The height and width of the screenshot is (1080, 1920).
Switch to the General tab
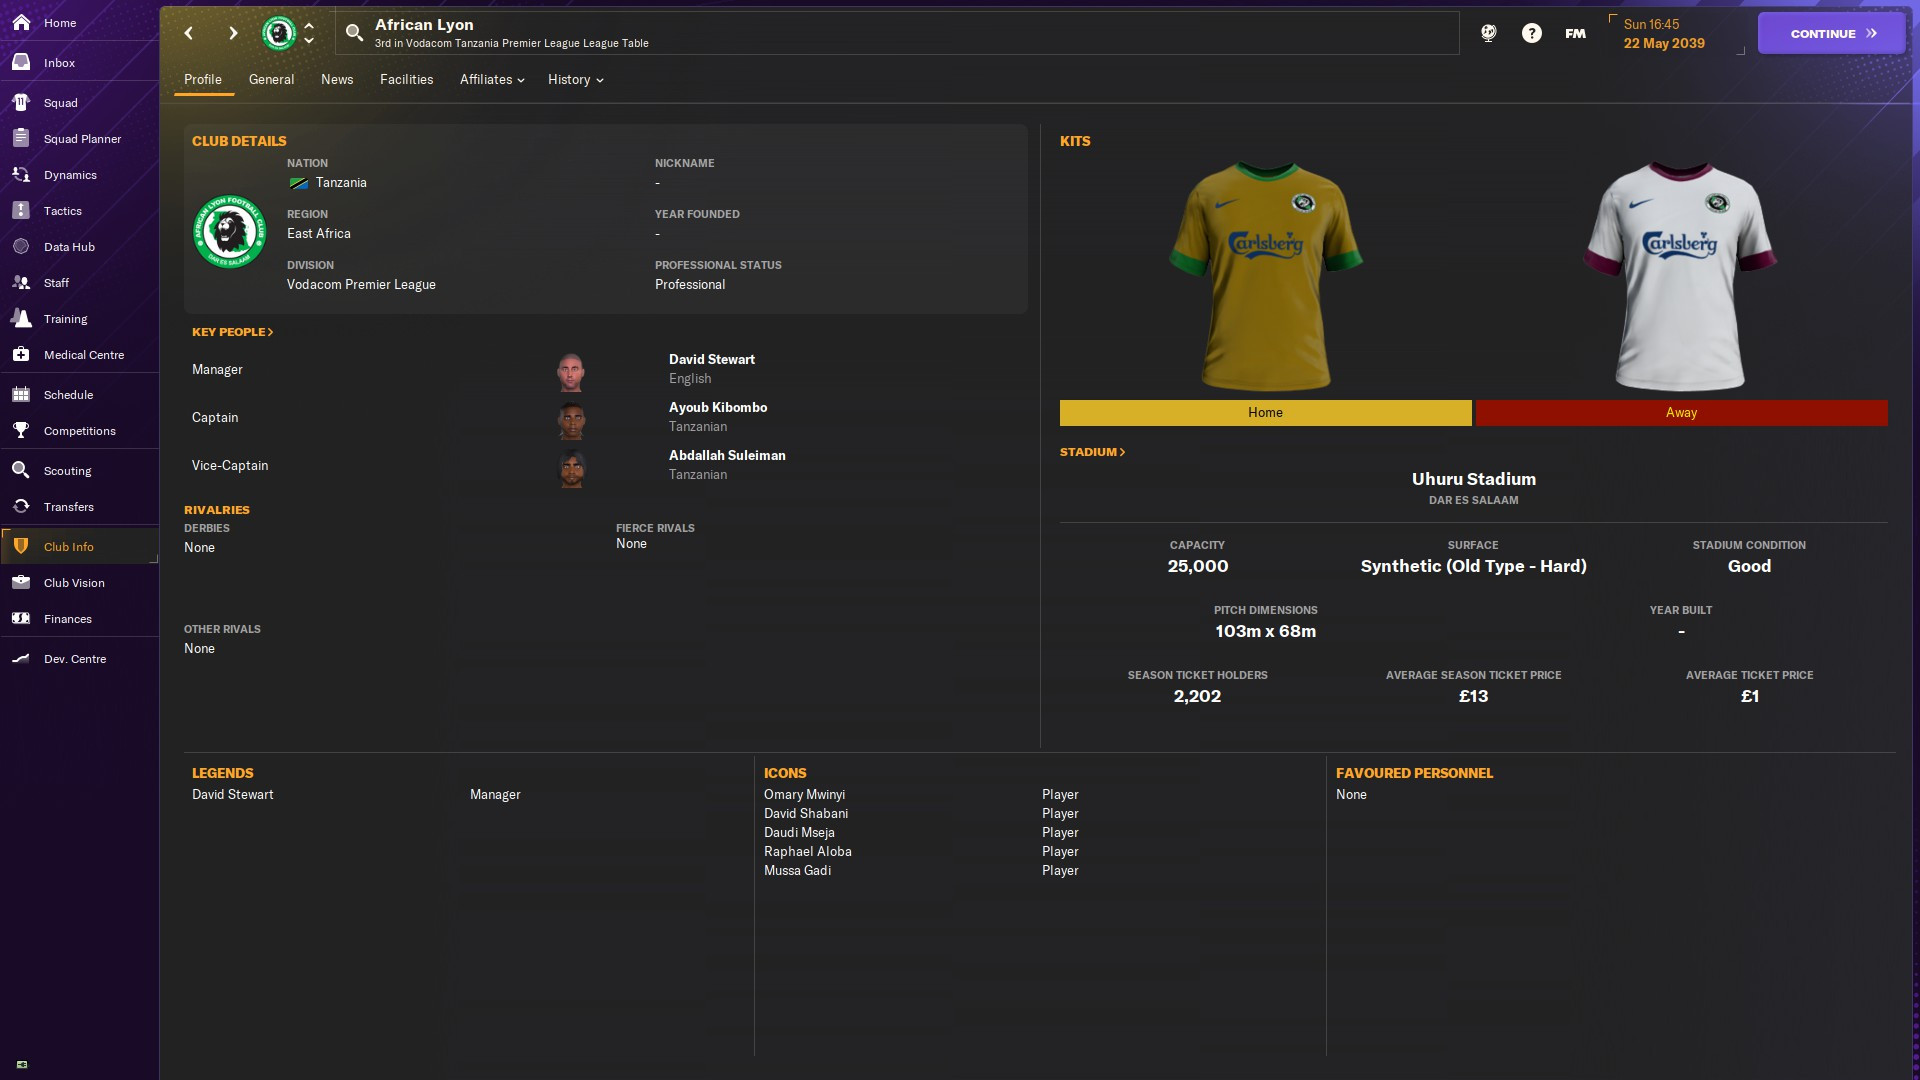point(271,79)
